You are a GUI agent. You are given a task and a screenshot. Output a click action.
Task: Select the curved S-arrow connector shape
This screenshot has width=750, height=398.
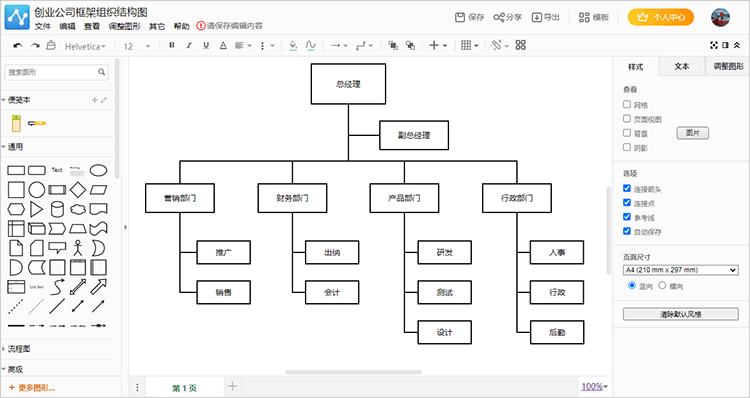[57, 287]
